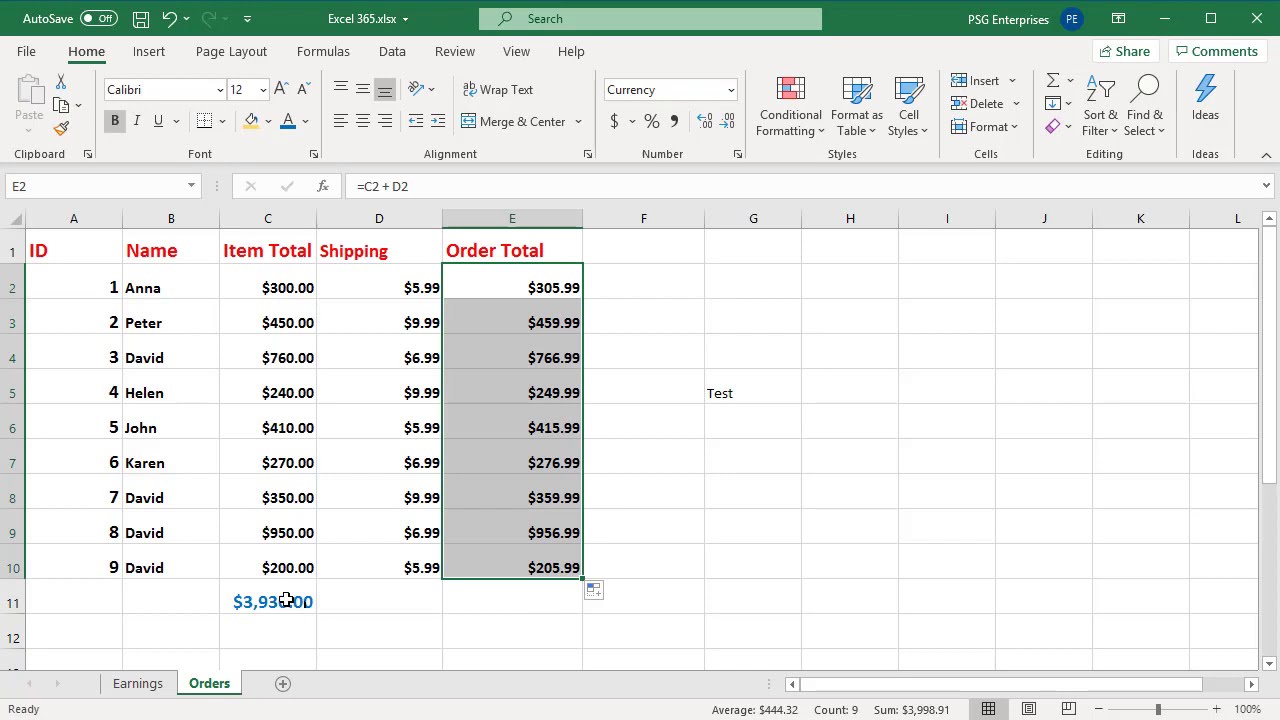Apply Comma Style format
Image resolution: width=1280 pixels, height=720 pixels.
674,121
